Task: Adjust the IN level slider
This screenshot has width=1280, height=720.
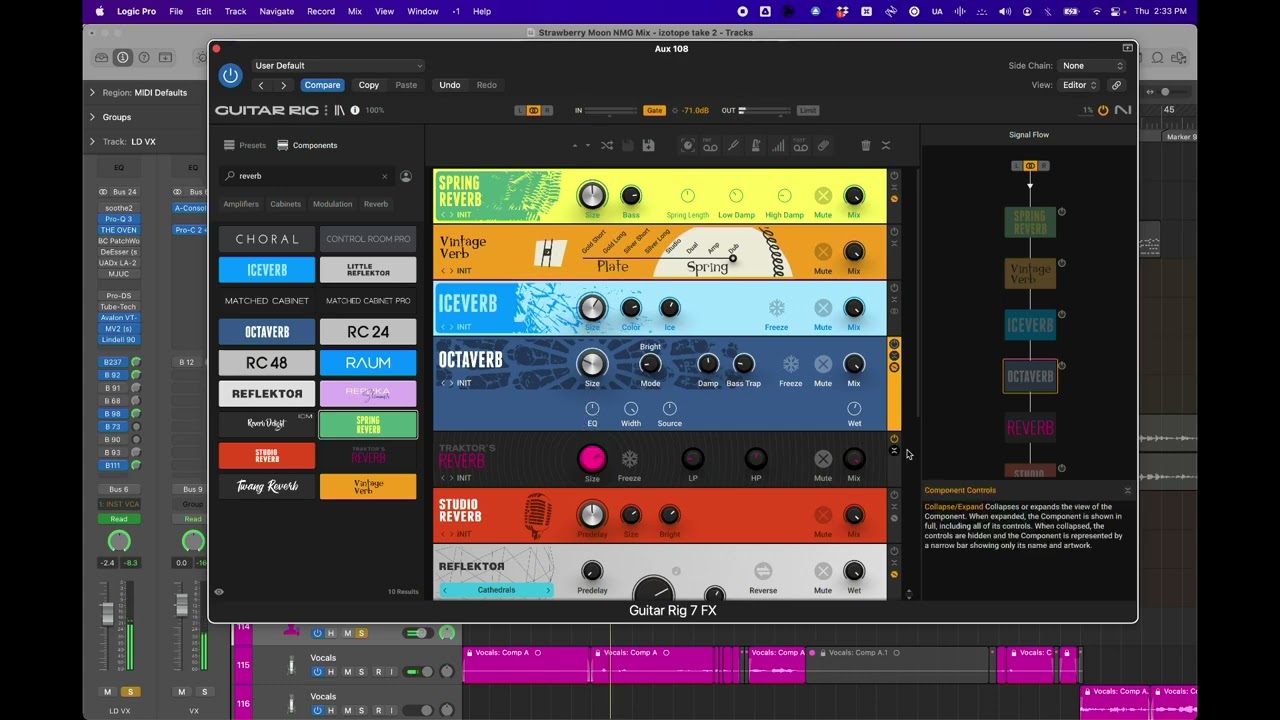Action: [612, 110]
